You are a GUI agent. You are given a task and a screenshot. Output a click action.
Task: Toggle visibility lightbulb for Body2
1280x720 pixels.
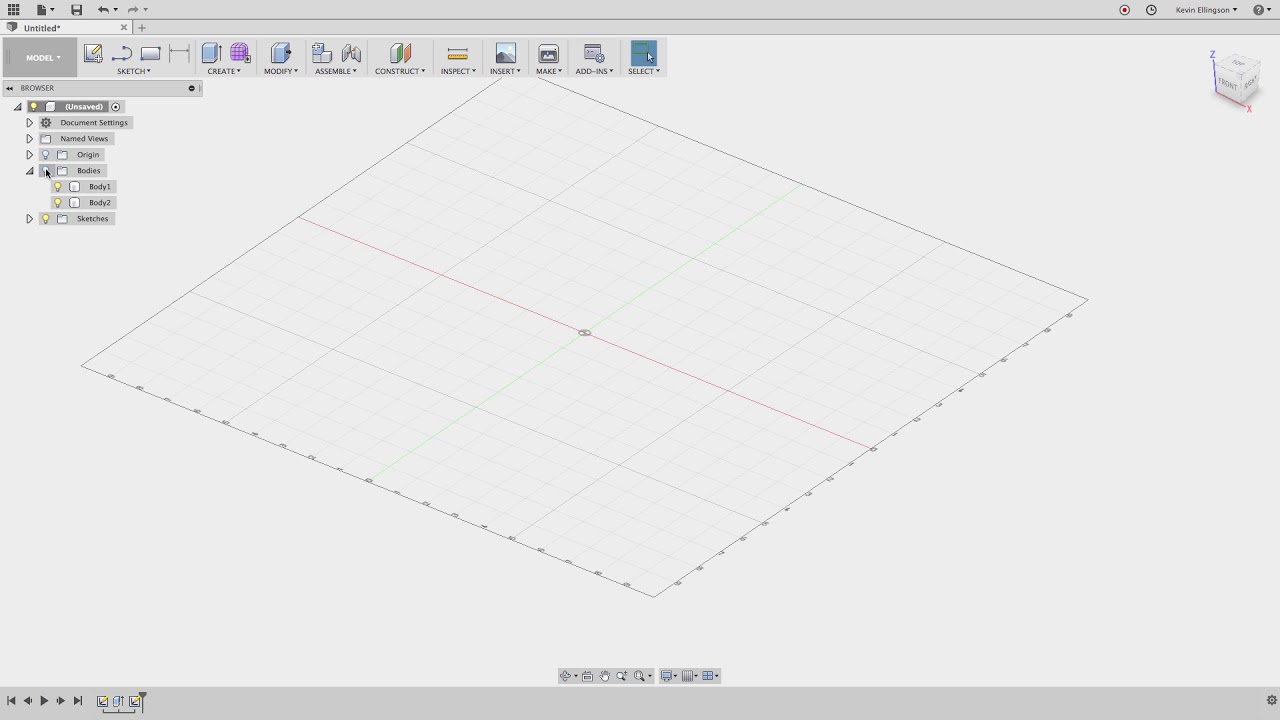click(58, 203)
